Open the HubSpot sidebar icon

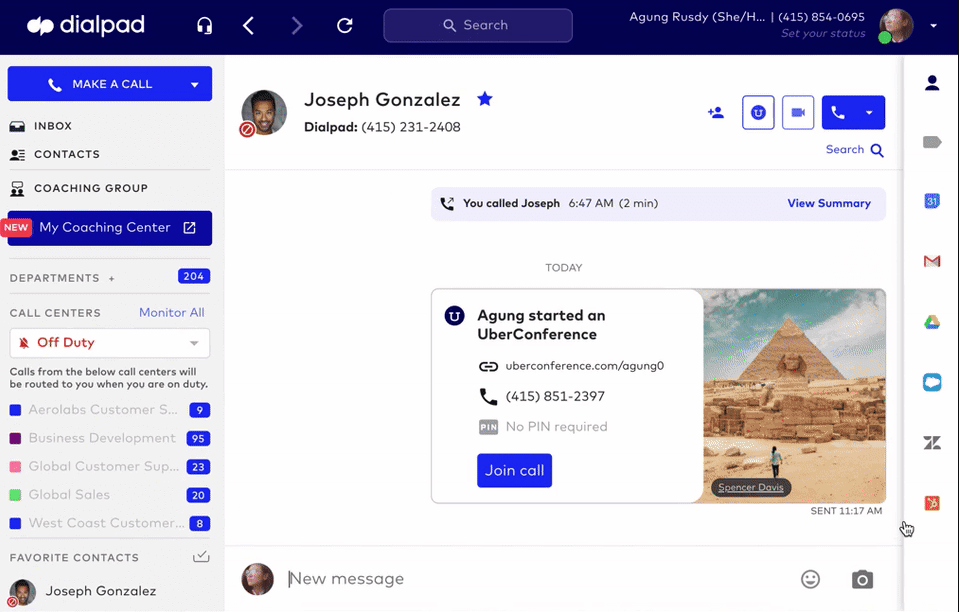(932, 503)
